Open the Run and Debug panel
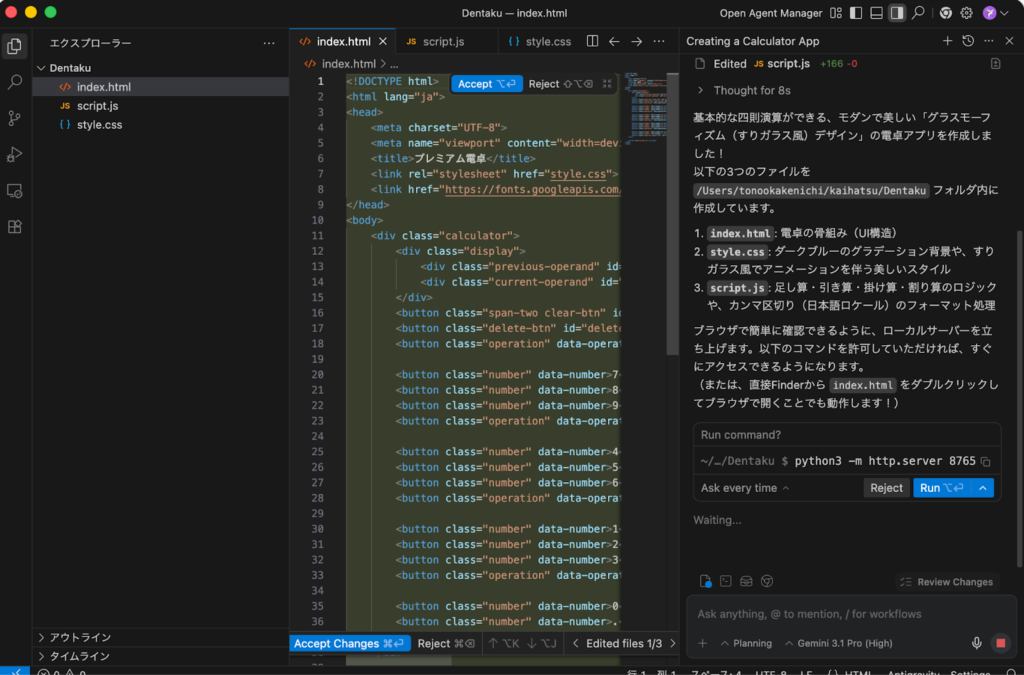This screenshot has width=1024, height=675. (x=14, y=154)
